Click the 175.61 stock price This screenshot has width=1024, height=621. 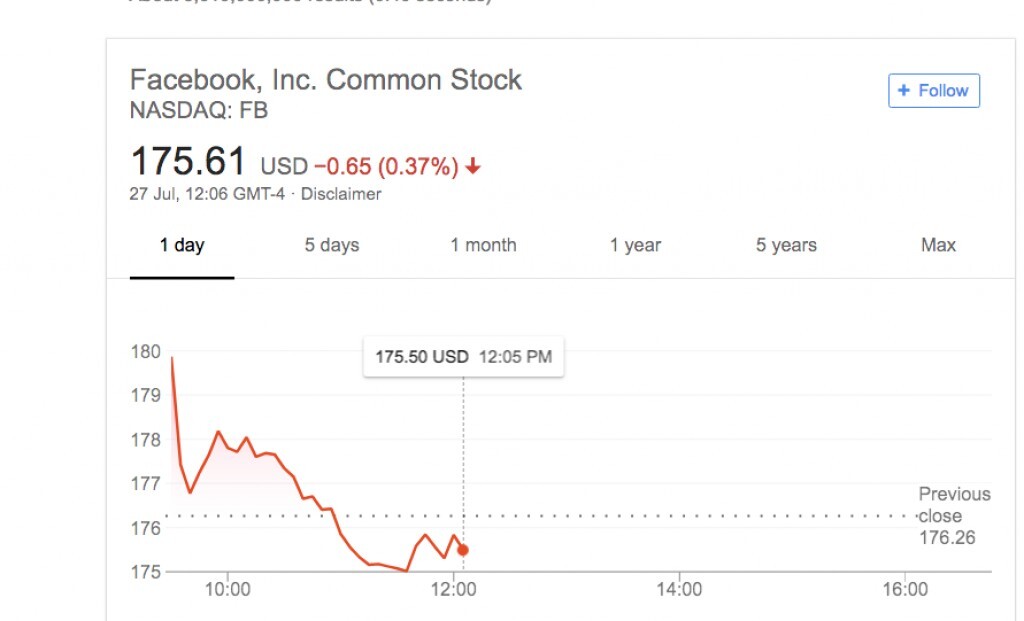pyautogui.click(x=188, y=161)
